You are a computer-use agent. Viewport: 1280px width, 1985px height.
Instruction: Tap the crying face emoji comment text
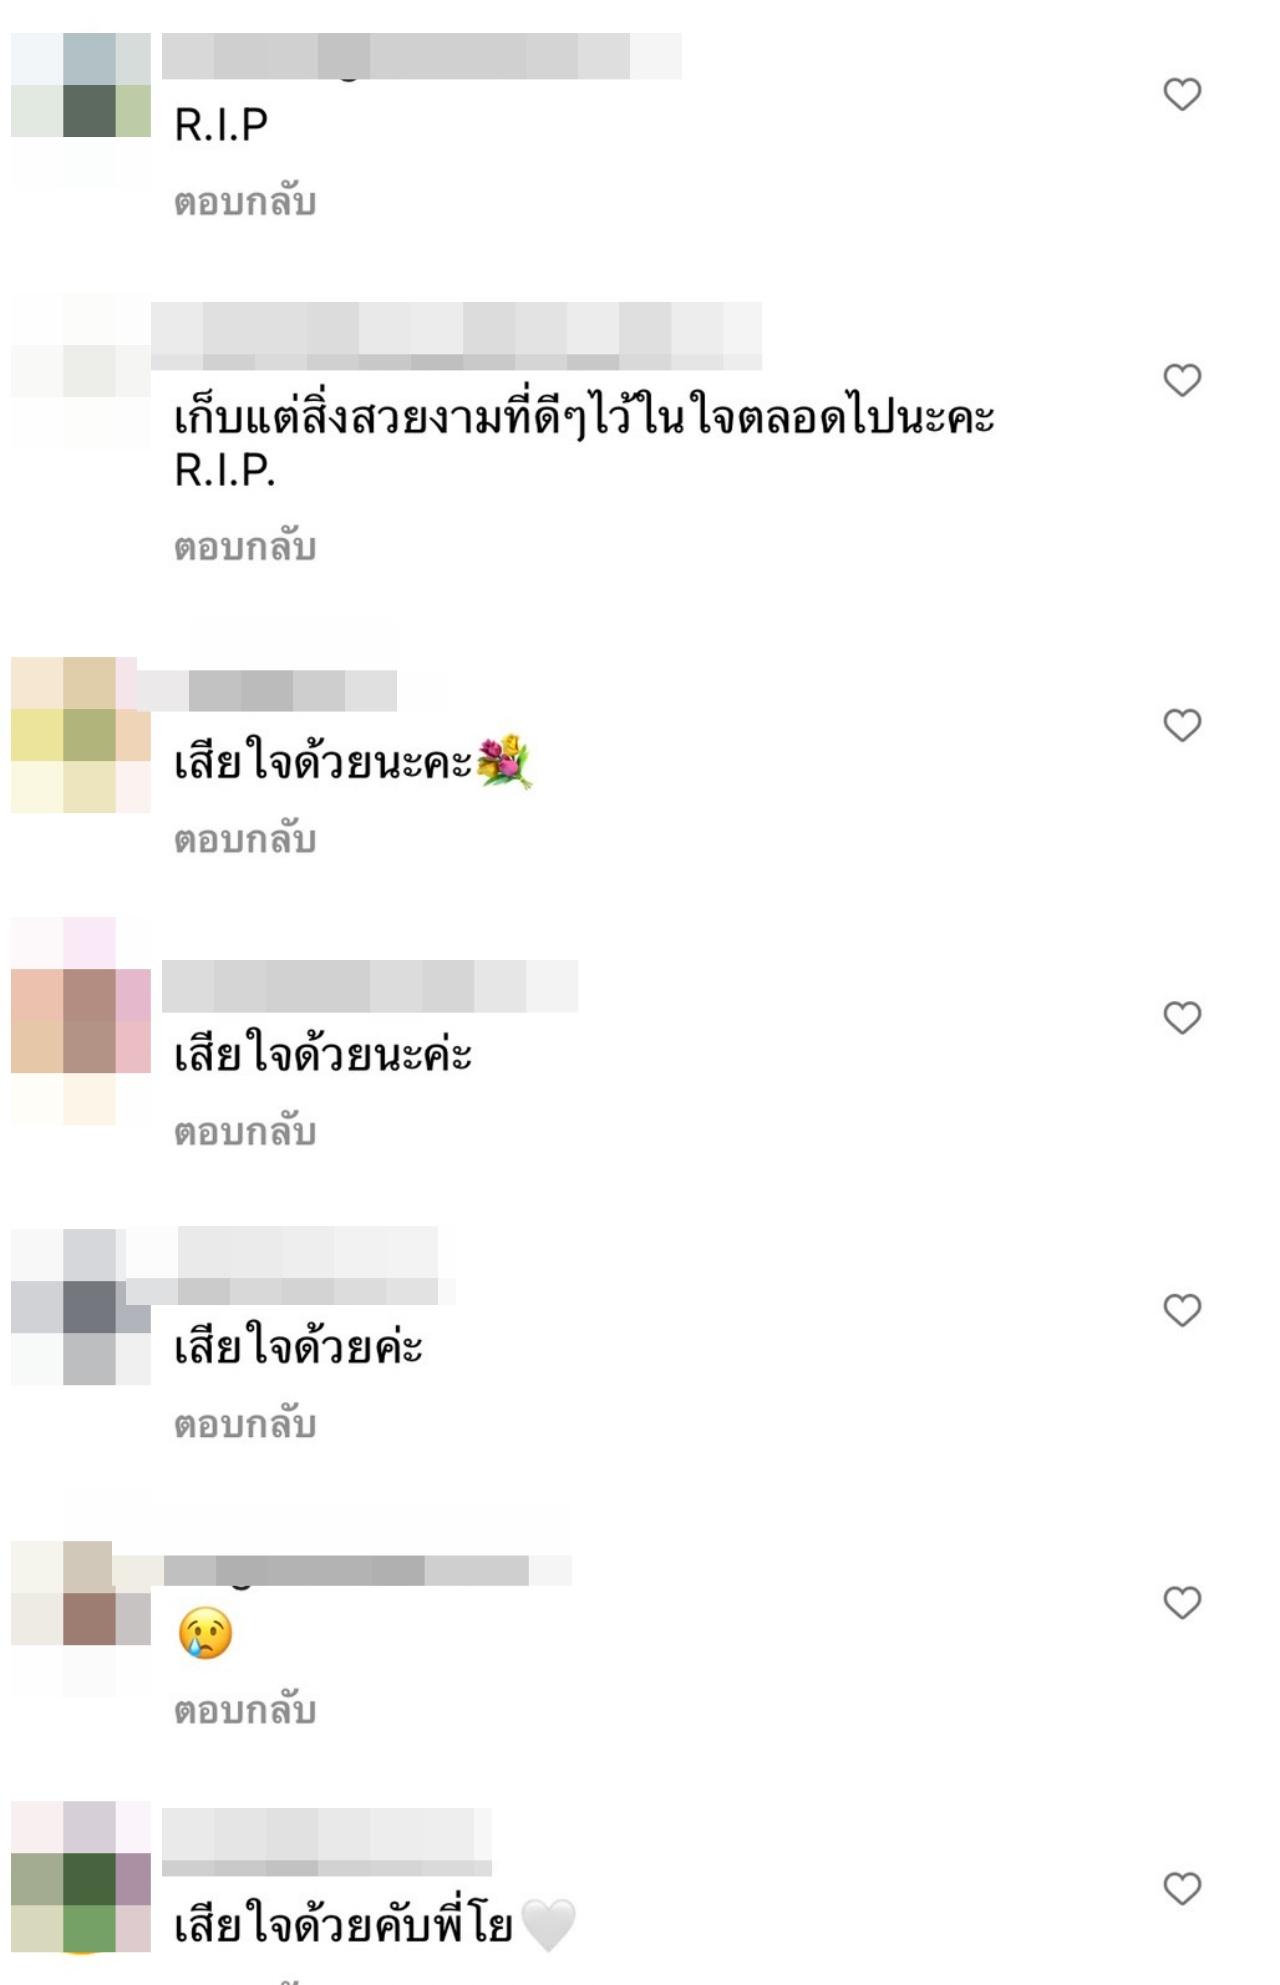pyautogui.click(x=205, y=1633)
